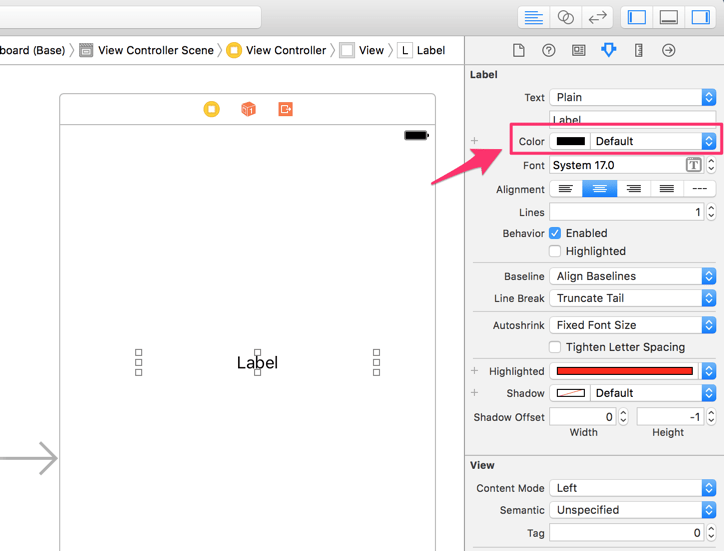Open the Autoshrink Fixed Font Size dropdown
Screen dimensions: 724x551
tap(633, 325)
